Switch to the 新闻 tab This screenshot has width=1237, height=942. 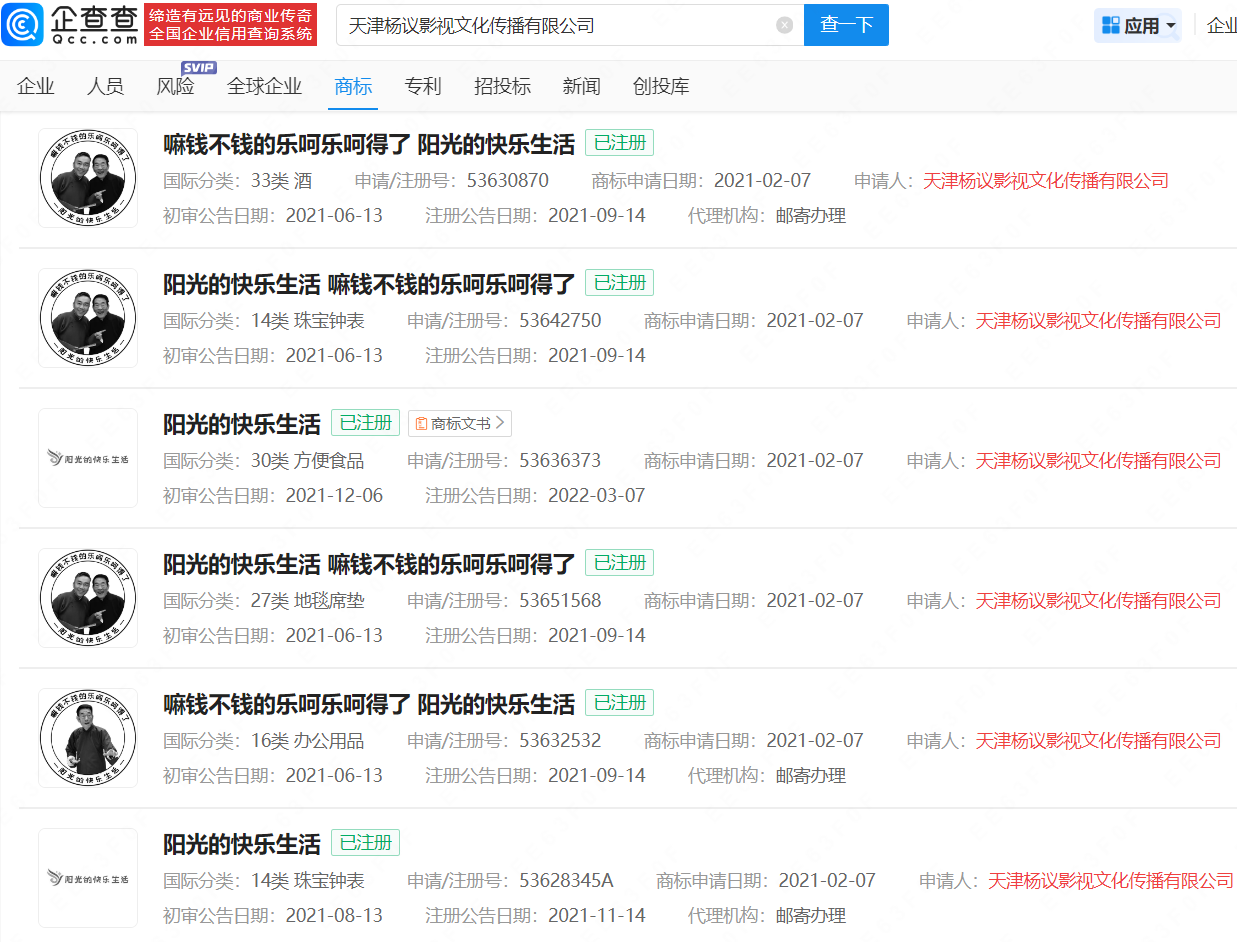pyautogui.click(x=581, y=86)
